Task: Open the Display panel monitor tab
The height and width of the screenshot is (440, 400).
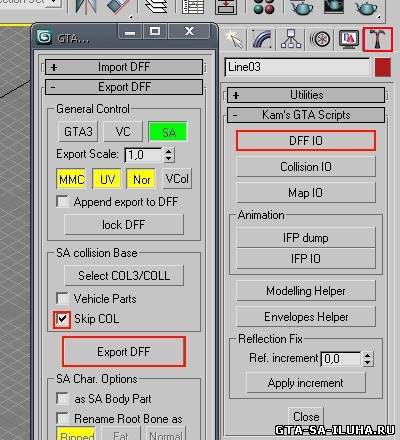Action: point(349,39)
